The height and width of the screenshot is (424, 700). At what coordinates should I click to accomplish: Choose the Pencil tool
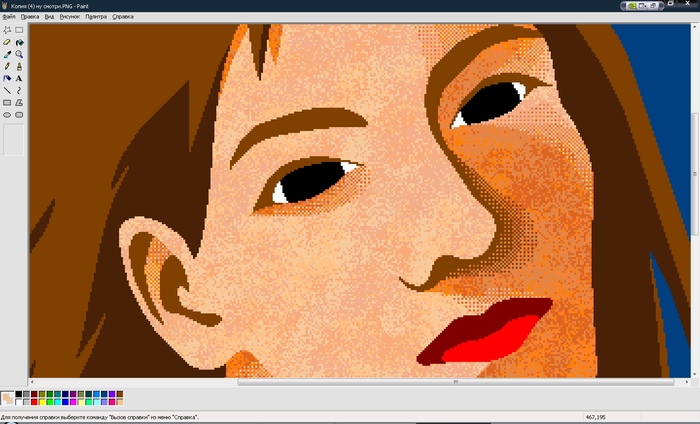[x=8, y=66]
